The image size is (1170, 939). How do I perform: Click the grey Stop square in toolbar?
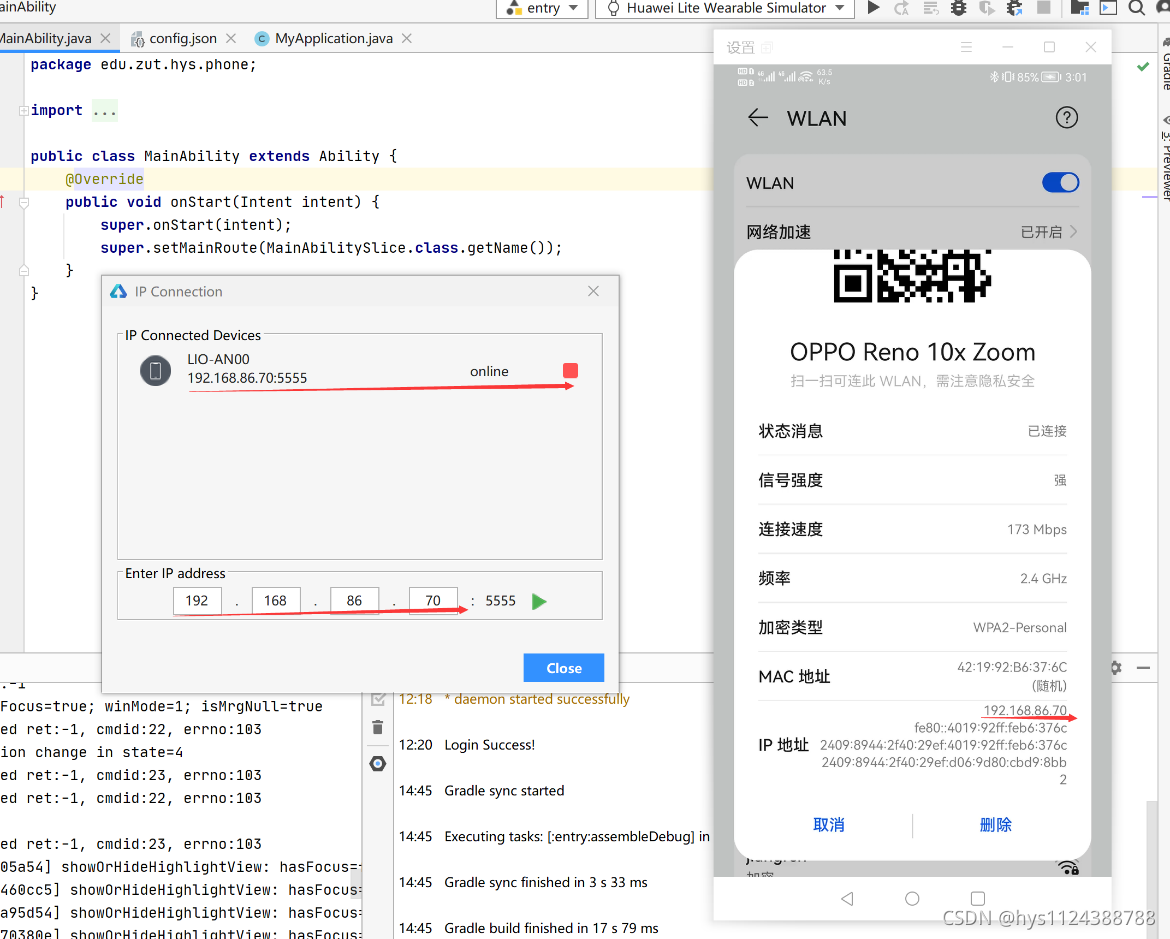coord(1044,7)
